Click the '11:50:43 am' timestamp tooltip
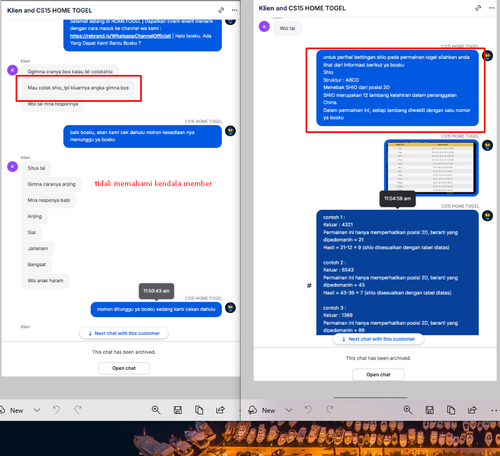Viewport: 500px width, 456px height. pyautogui.click(x=156, y=291)
